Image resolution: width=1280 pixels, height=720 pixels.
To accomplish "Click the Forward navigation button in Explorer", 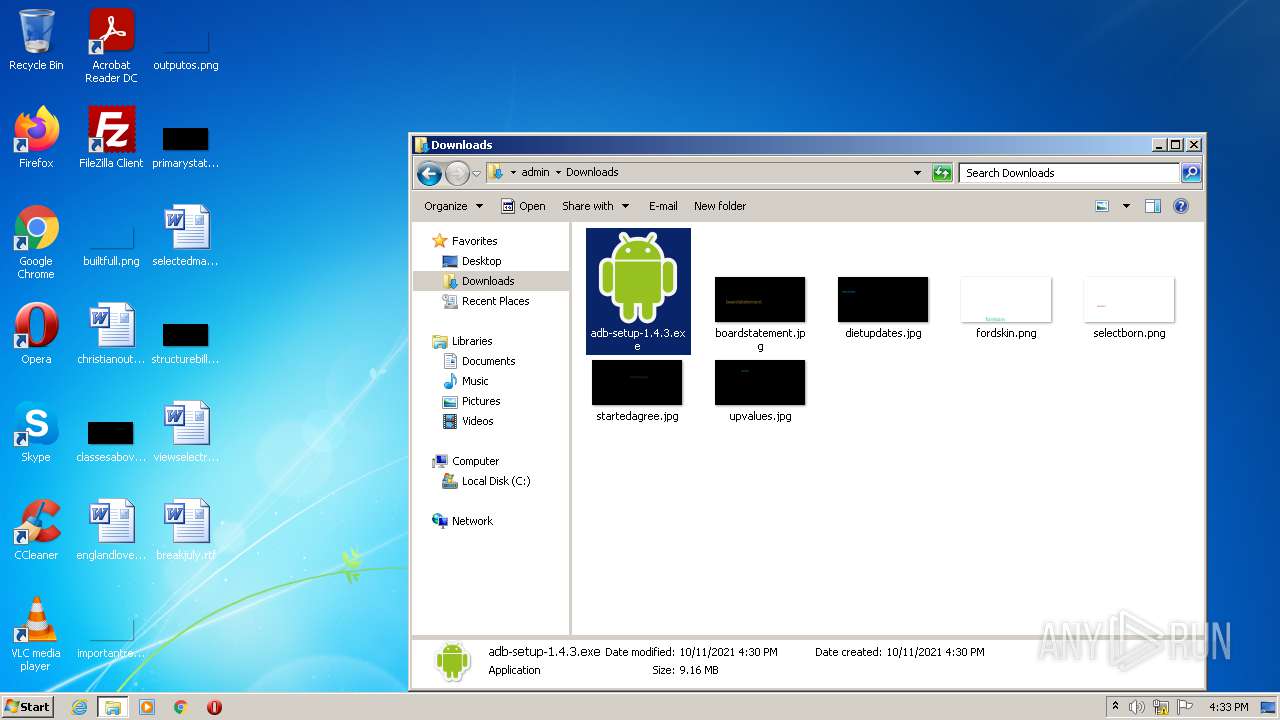I will [x=457, y=173].
